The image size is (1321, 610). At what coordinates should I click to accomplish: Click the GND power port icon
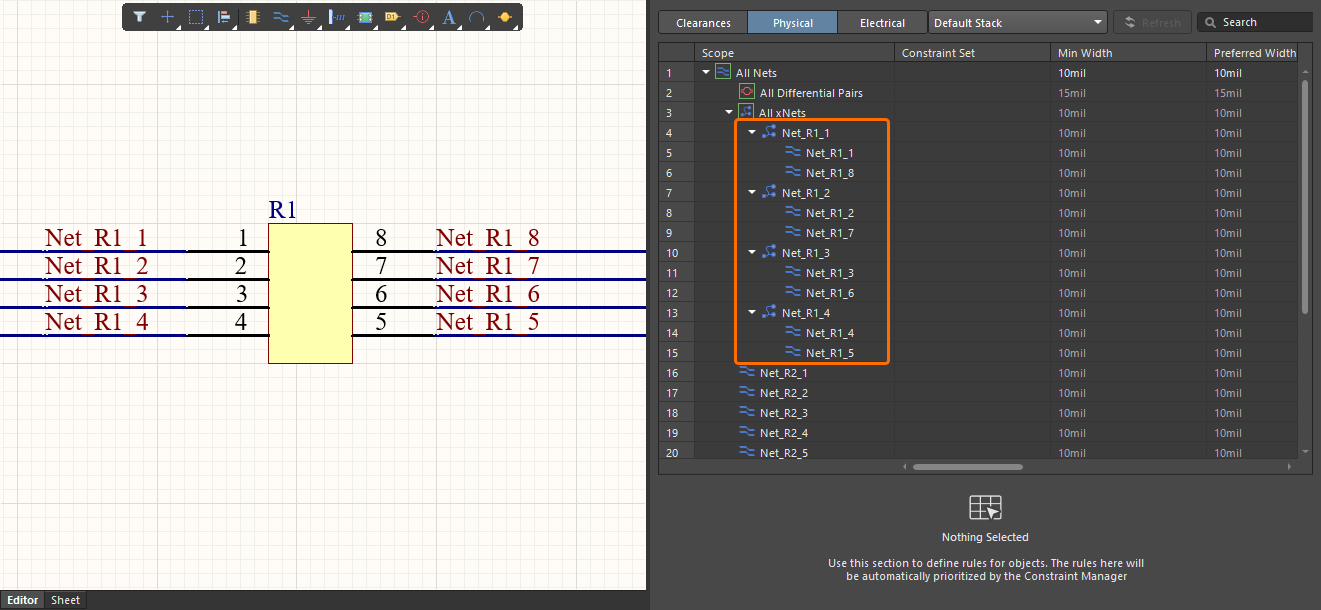pos(308,18)
